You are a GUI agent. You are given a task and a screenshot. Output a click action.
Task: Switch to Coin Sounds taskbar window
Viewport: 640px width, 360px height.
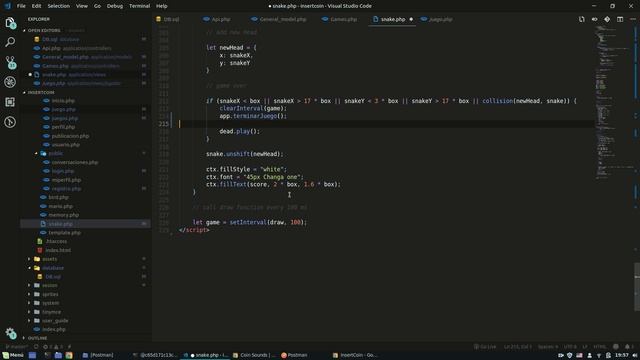254,355
